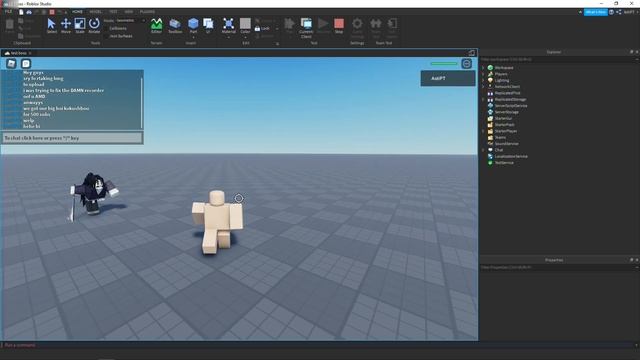
Task: Open the FILE menu
Action: tap(8, 12)
